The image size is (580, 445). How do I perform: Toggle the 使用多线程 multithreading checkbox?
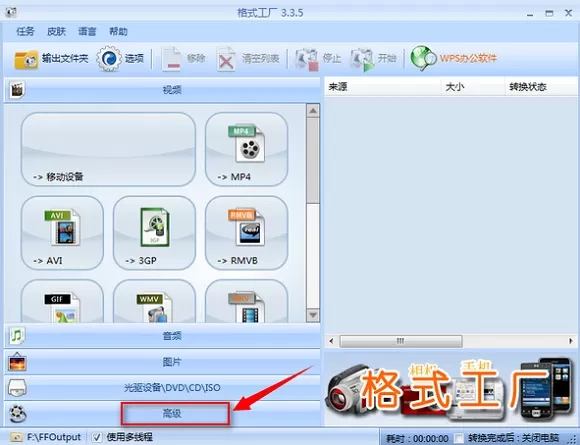point(97,437)
